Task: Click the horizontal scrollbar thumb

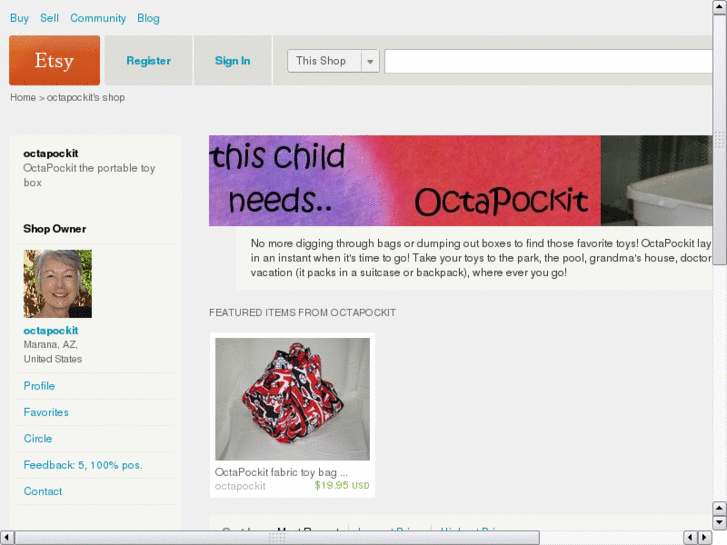Action: (x=277, y=538)
